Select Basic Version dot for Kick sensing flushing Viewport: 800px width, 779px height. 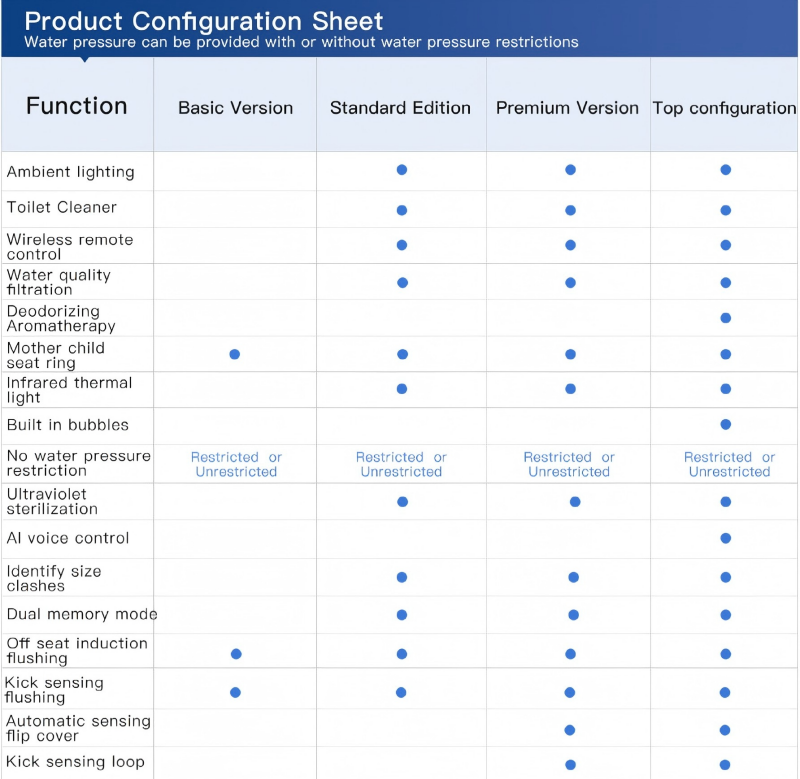[x=235, y=692]
